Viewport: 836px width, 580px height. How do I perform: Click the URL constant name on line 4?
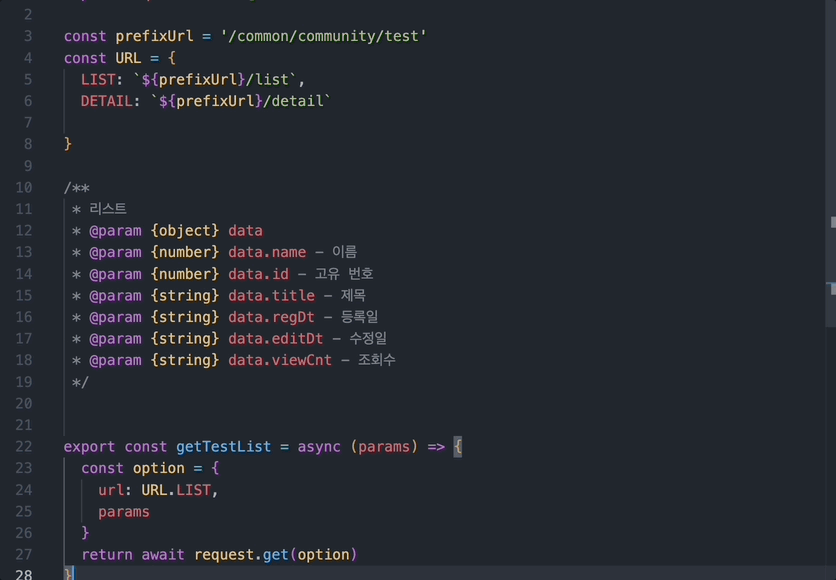[x=128, y=58]
